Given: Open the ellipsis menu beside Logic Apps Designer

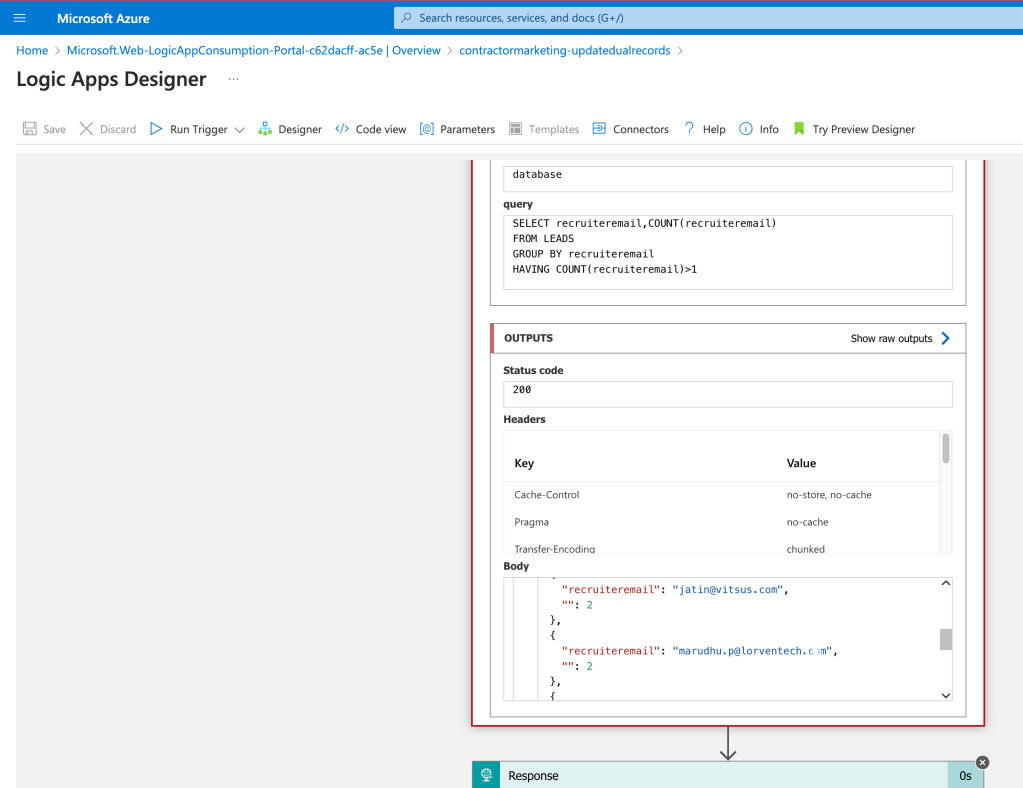Looking at the screenshot, I should pyautogui.click(x=234, y=80).
